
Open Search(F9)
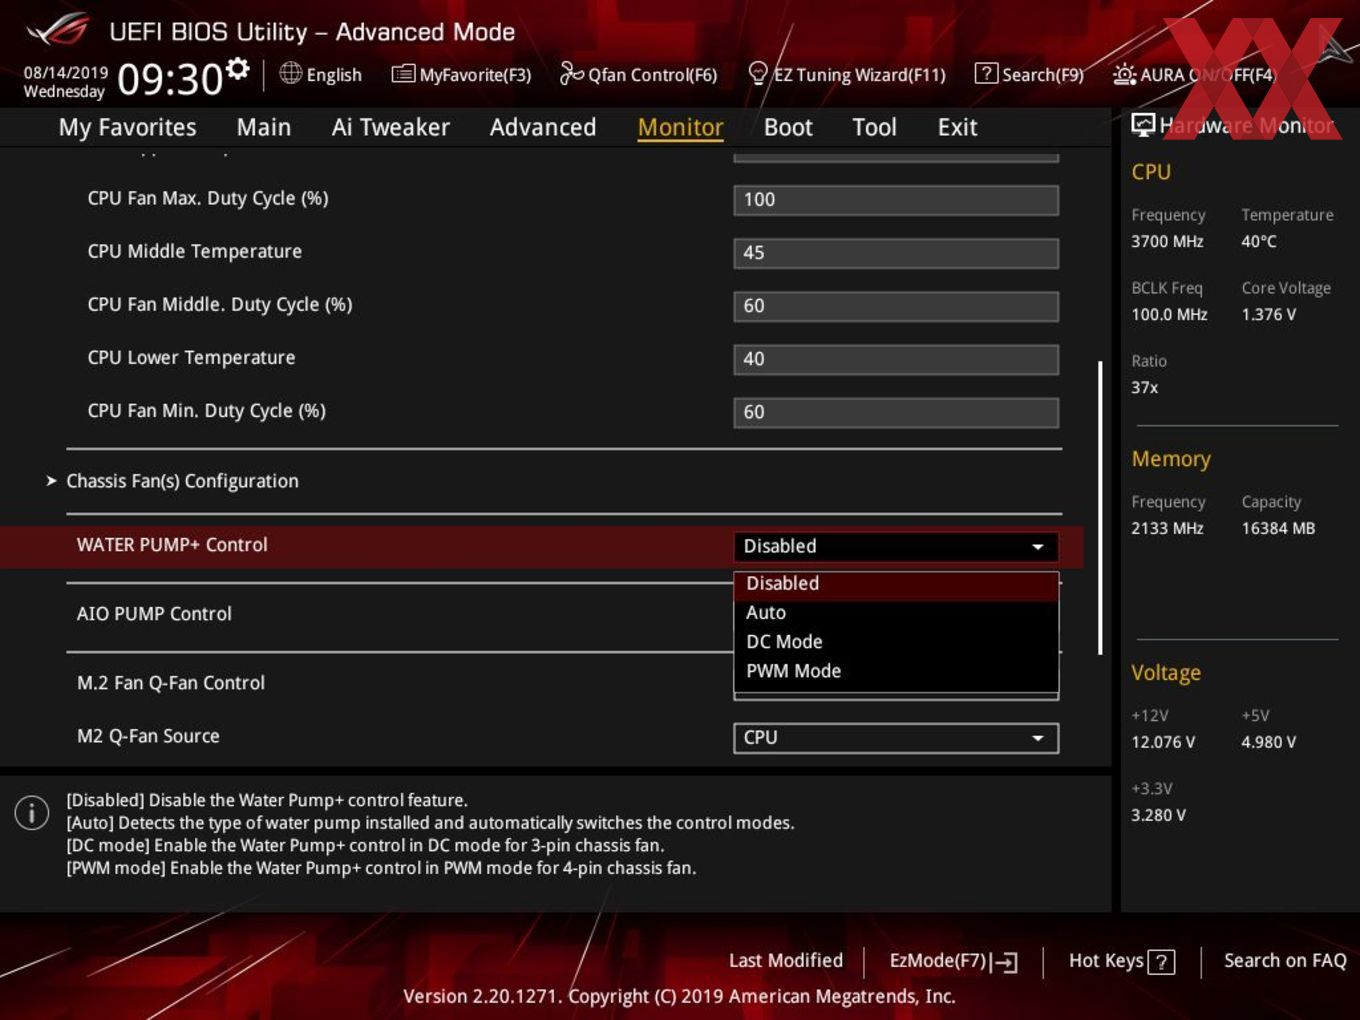tap(1029, 74)
